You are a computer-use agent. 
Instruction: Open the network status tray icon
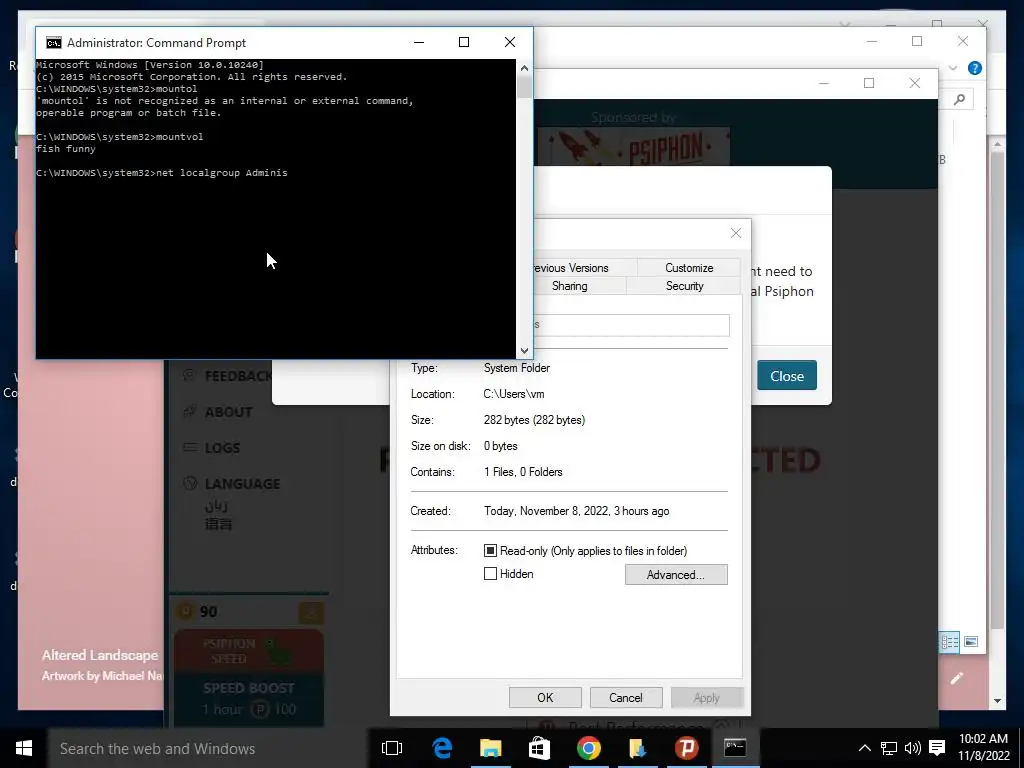point(889,748)
